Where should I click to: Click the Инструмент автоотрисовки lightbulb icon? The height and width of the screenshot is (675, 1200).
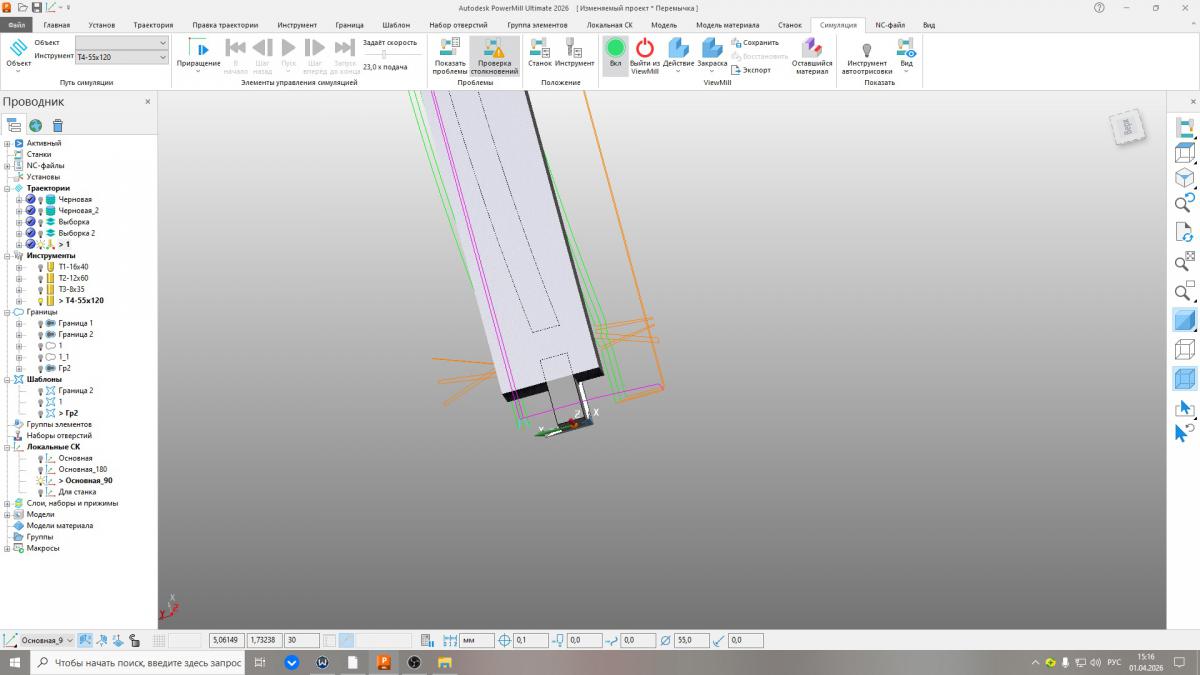tap(866, 48)
